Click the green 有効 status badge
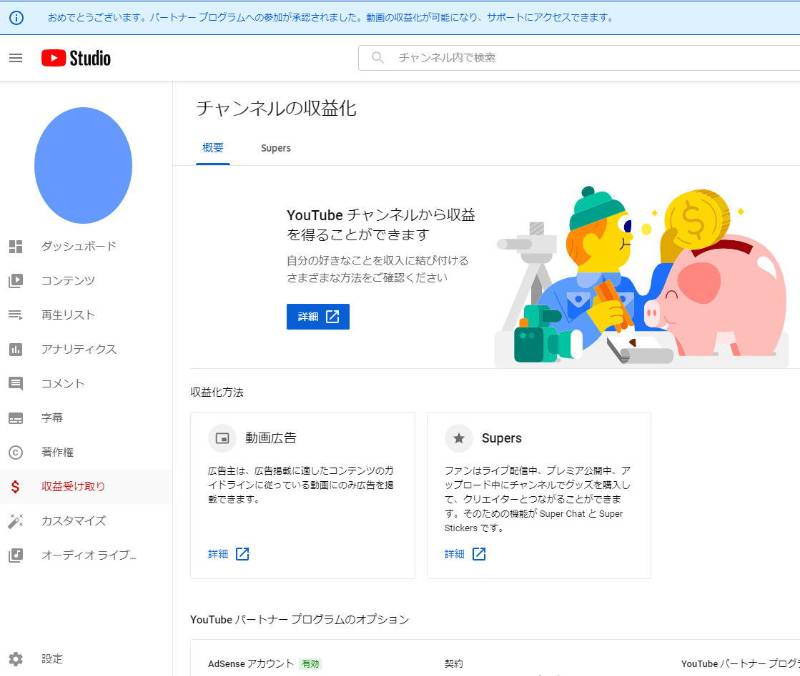This screenshot has width=800, height=676. [x=310, y=664]
